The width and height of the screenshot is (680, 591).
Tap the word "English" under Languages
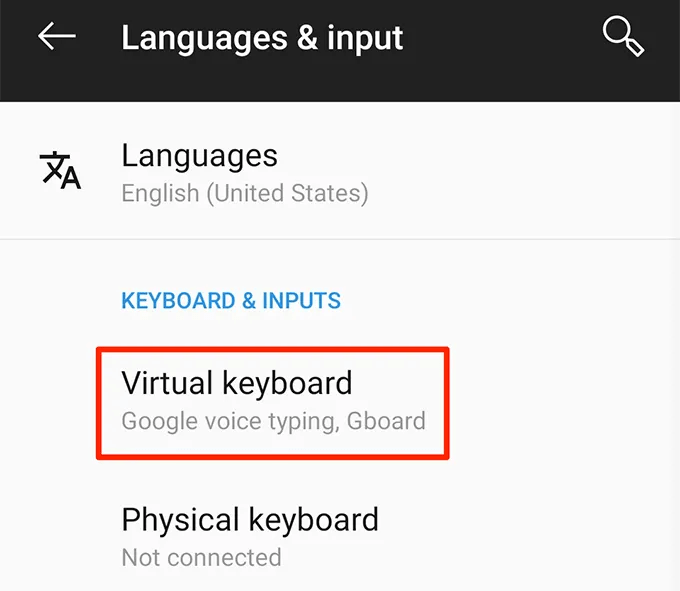(x=160, y=192)
